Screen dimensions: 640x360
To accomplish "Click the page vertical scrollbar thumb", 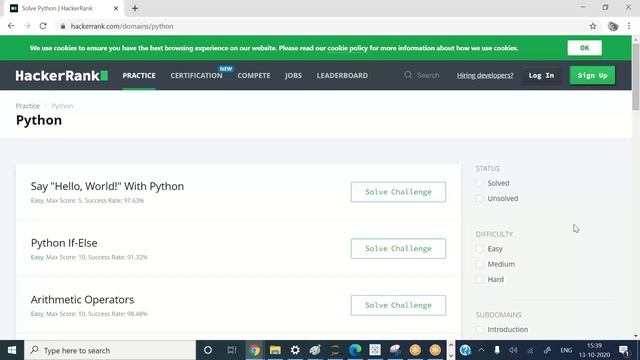I will click(636, 76).
